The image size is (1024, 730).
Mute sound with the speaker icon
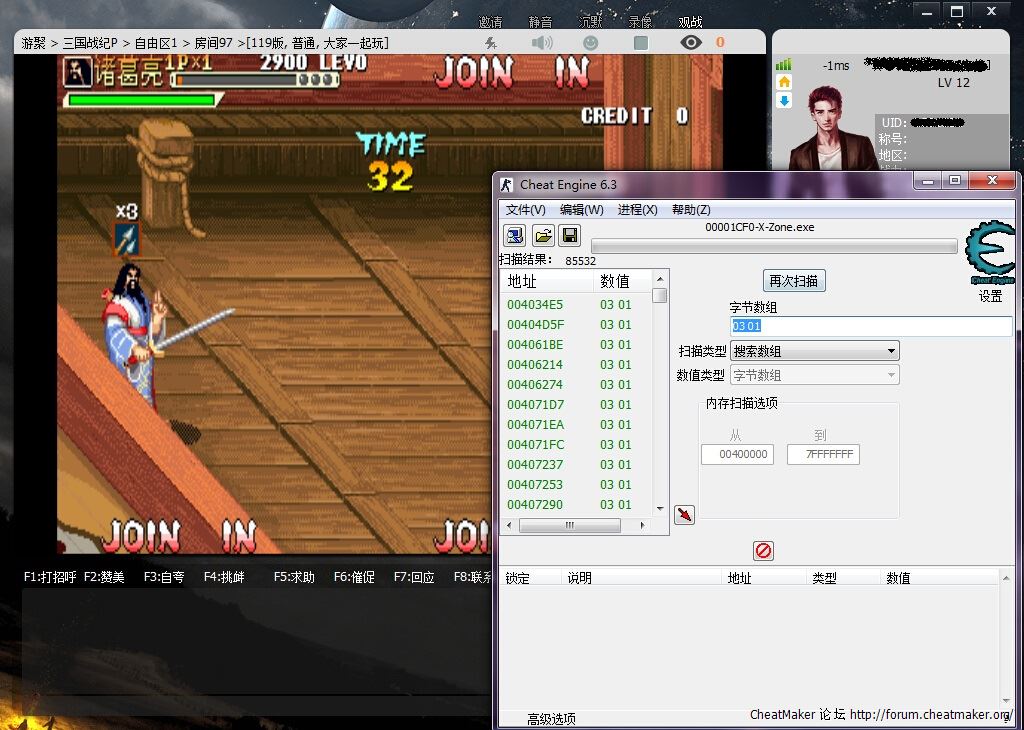pyautogui.click(x=542, y=43)
